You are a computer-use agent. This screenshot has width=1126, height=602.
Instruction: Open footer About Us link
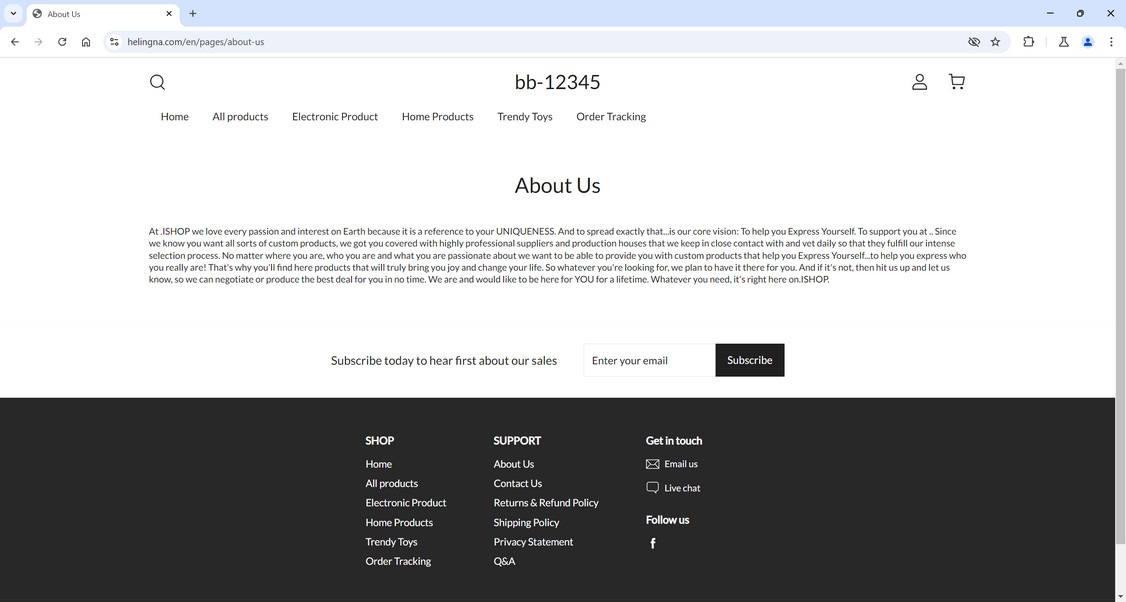(x=513, y=464)
